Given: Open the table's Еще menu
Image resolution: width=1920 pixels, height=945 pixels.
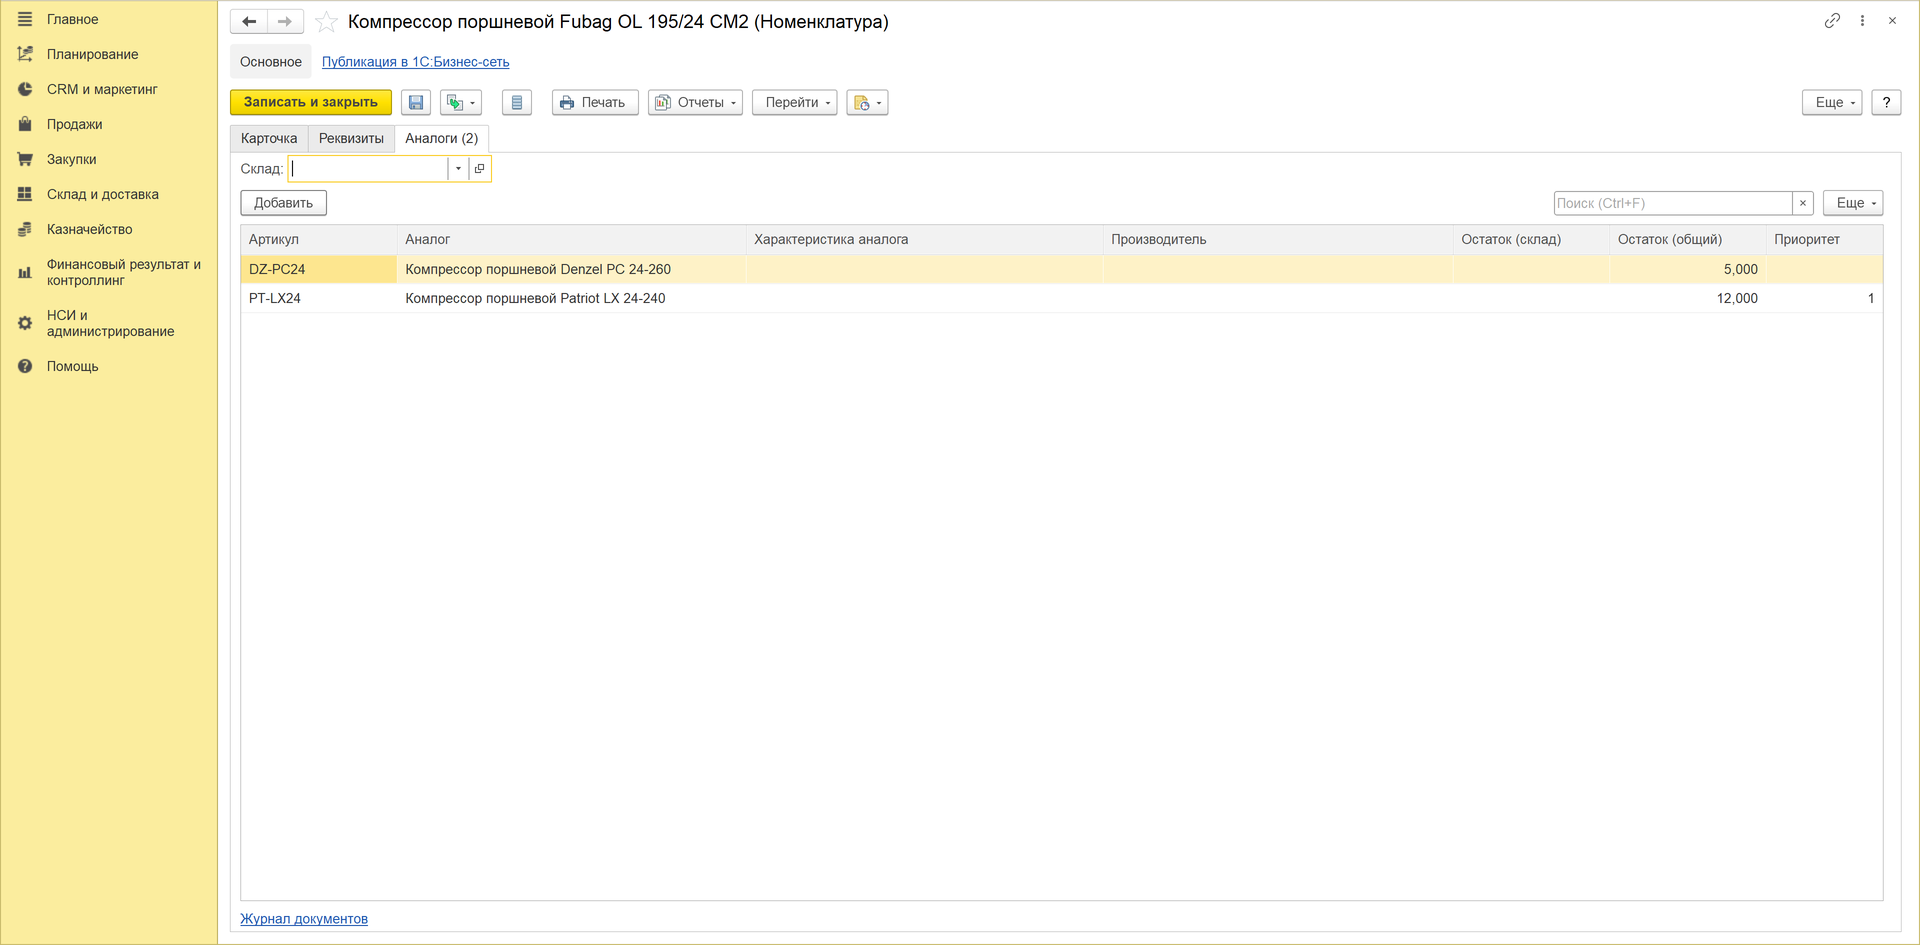Looking at the screenshot, I should pos(1853,203).
